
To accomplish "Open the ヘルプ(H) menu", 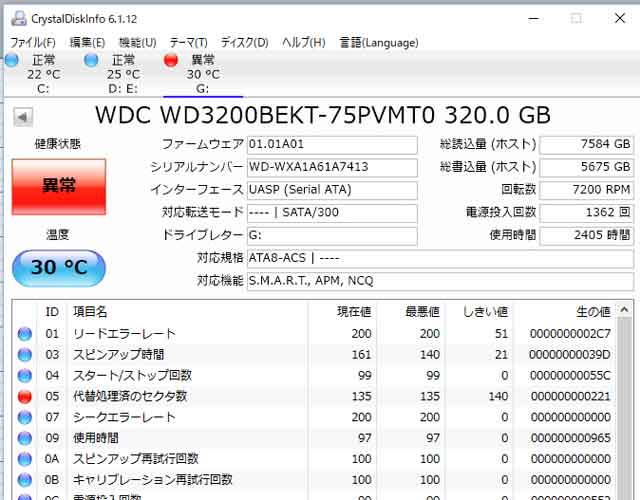I will click(x=303, y=42).
